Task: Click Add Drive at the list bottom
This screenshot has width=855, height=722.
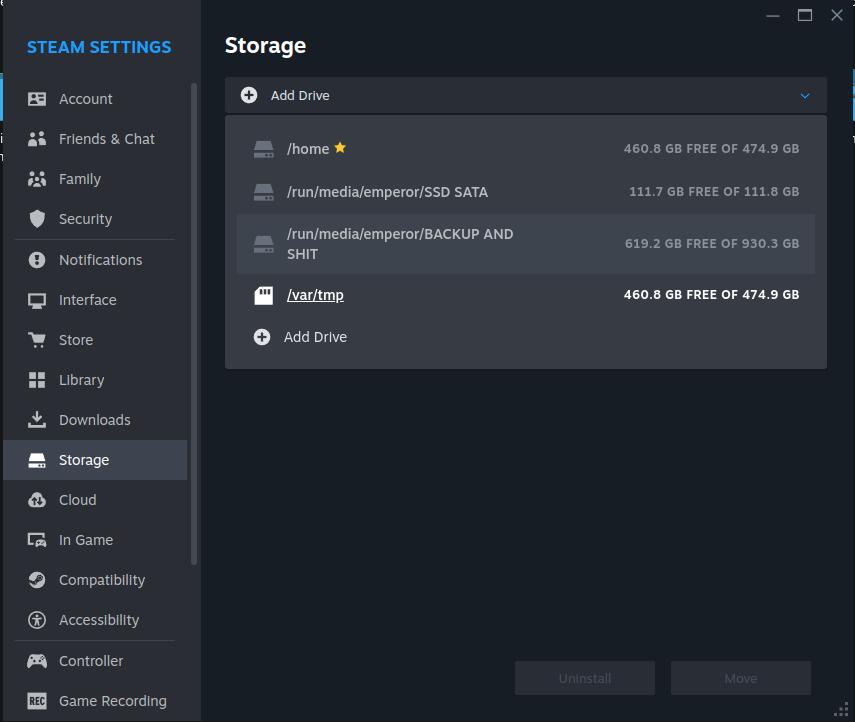Action: pyautogui.click(x=315, y=337)
